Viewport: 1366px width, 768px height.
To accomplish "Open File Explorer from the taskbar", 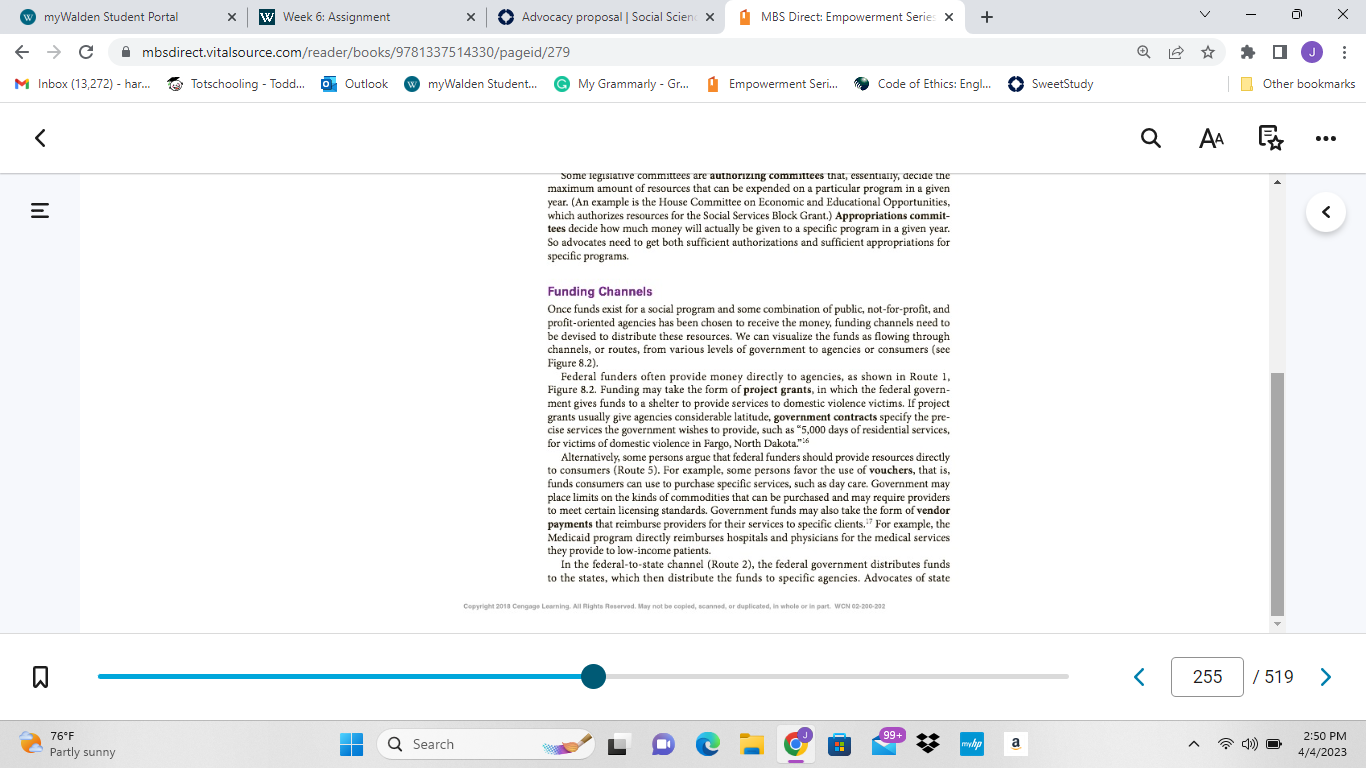I will point(752,744).
